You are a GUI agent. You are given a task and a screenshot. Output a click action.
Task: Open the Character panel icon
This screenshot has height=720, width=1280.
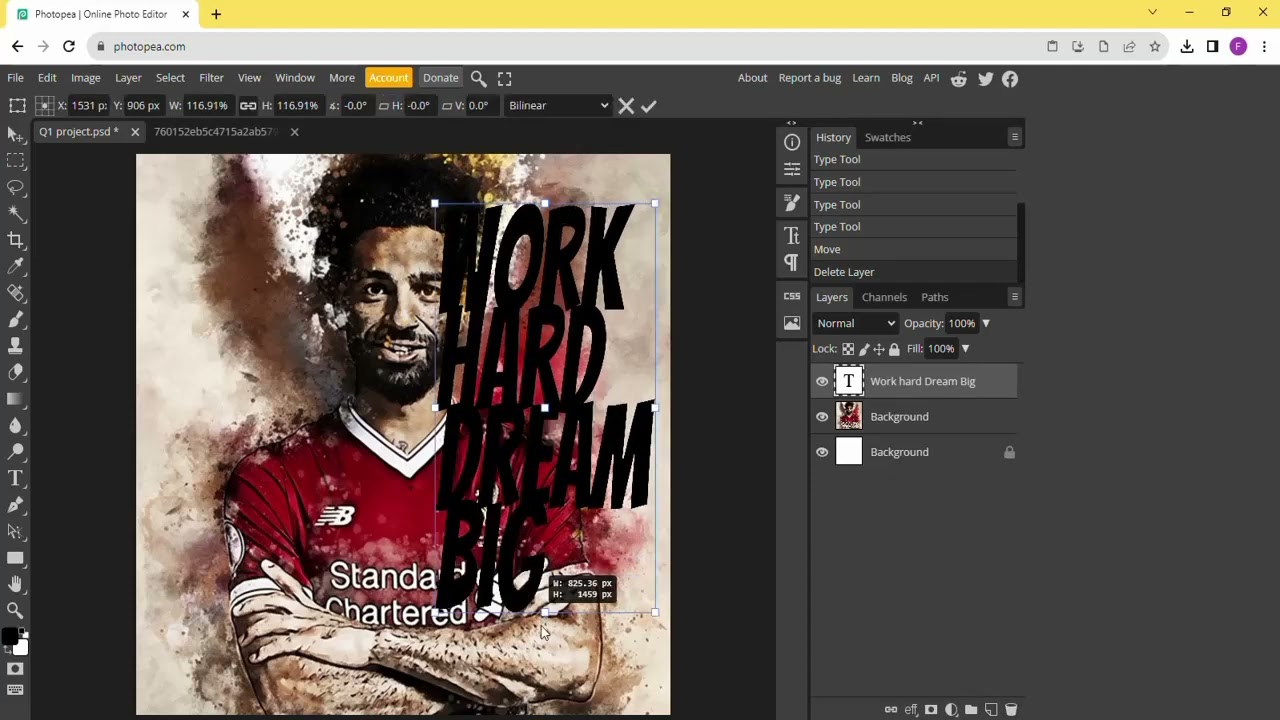pos(792,236)
